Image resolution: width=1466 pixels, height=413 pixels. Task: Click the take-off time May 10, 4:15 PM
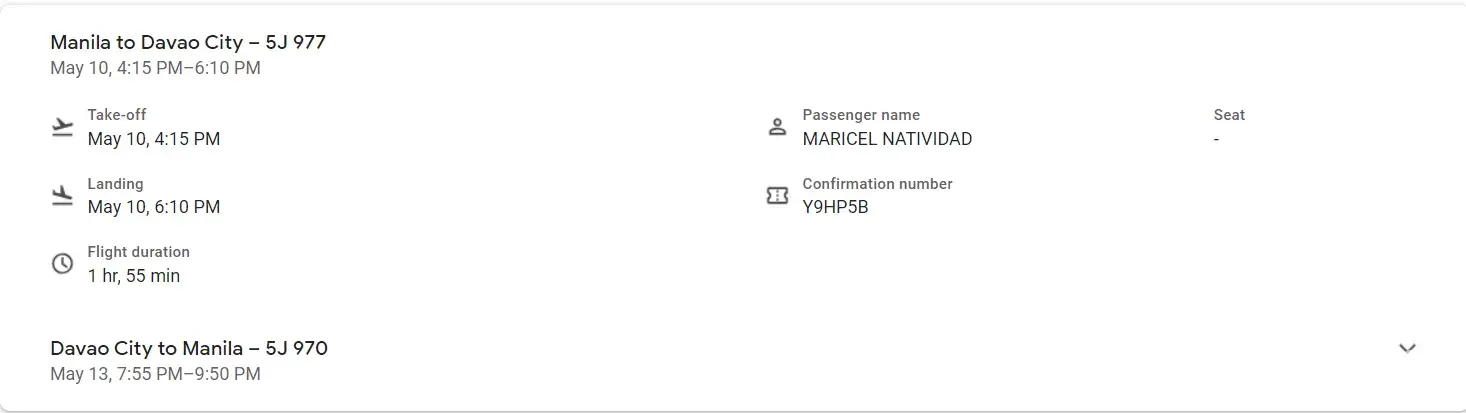(154, 139)
